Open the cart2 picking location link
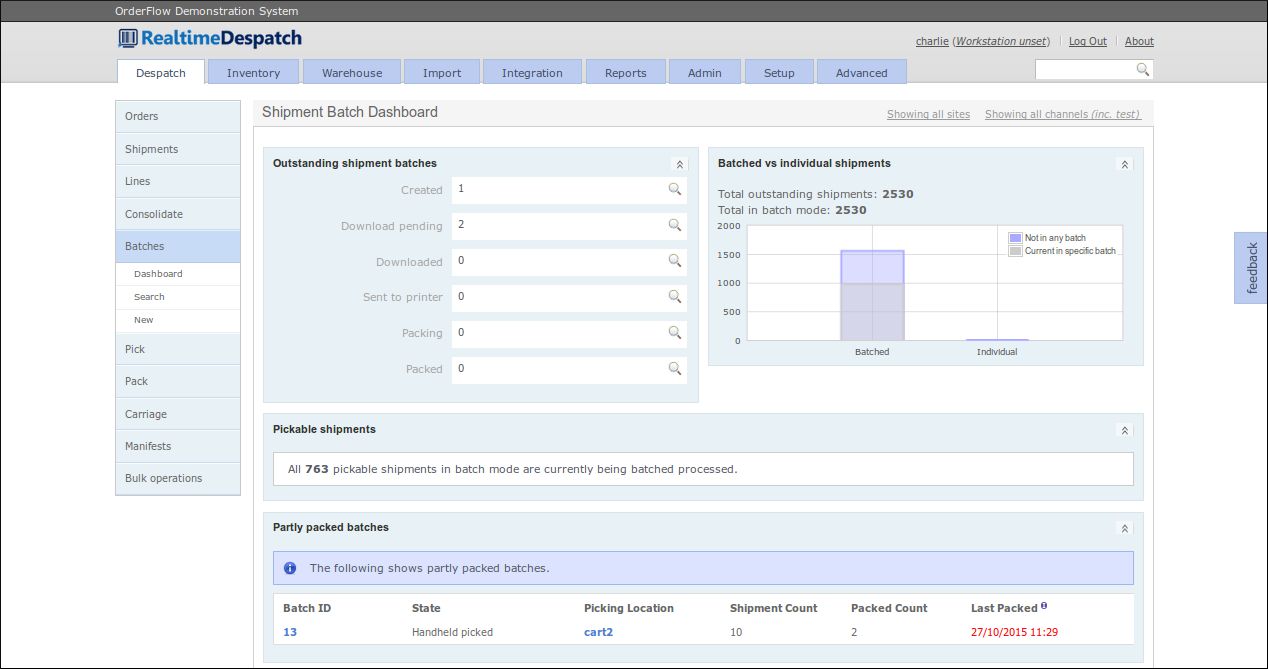1268x669 pixels. pos(598,632)
